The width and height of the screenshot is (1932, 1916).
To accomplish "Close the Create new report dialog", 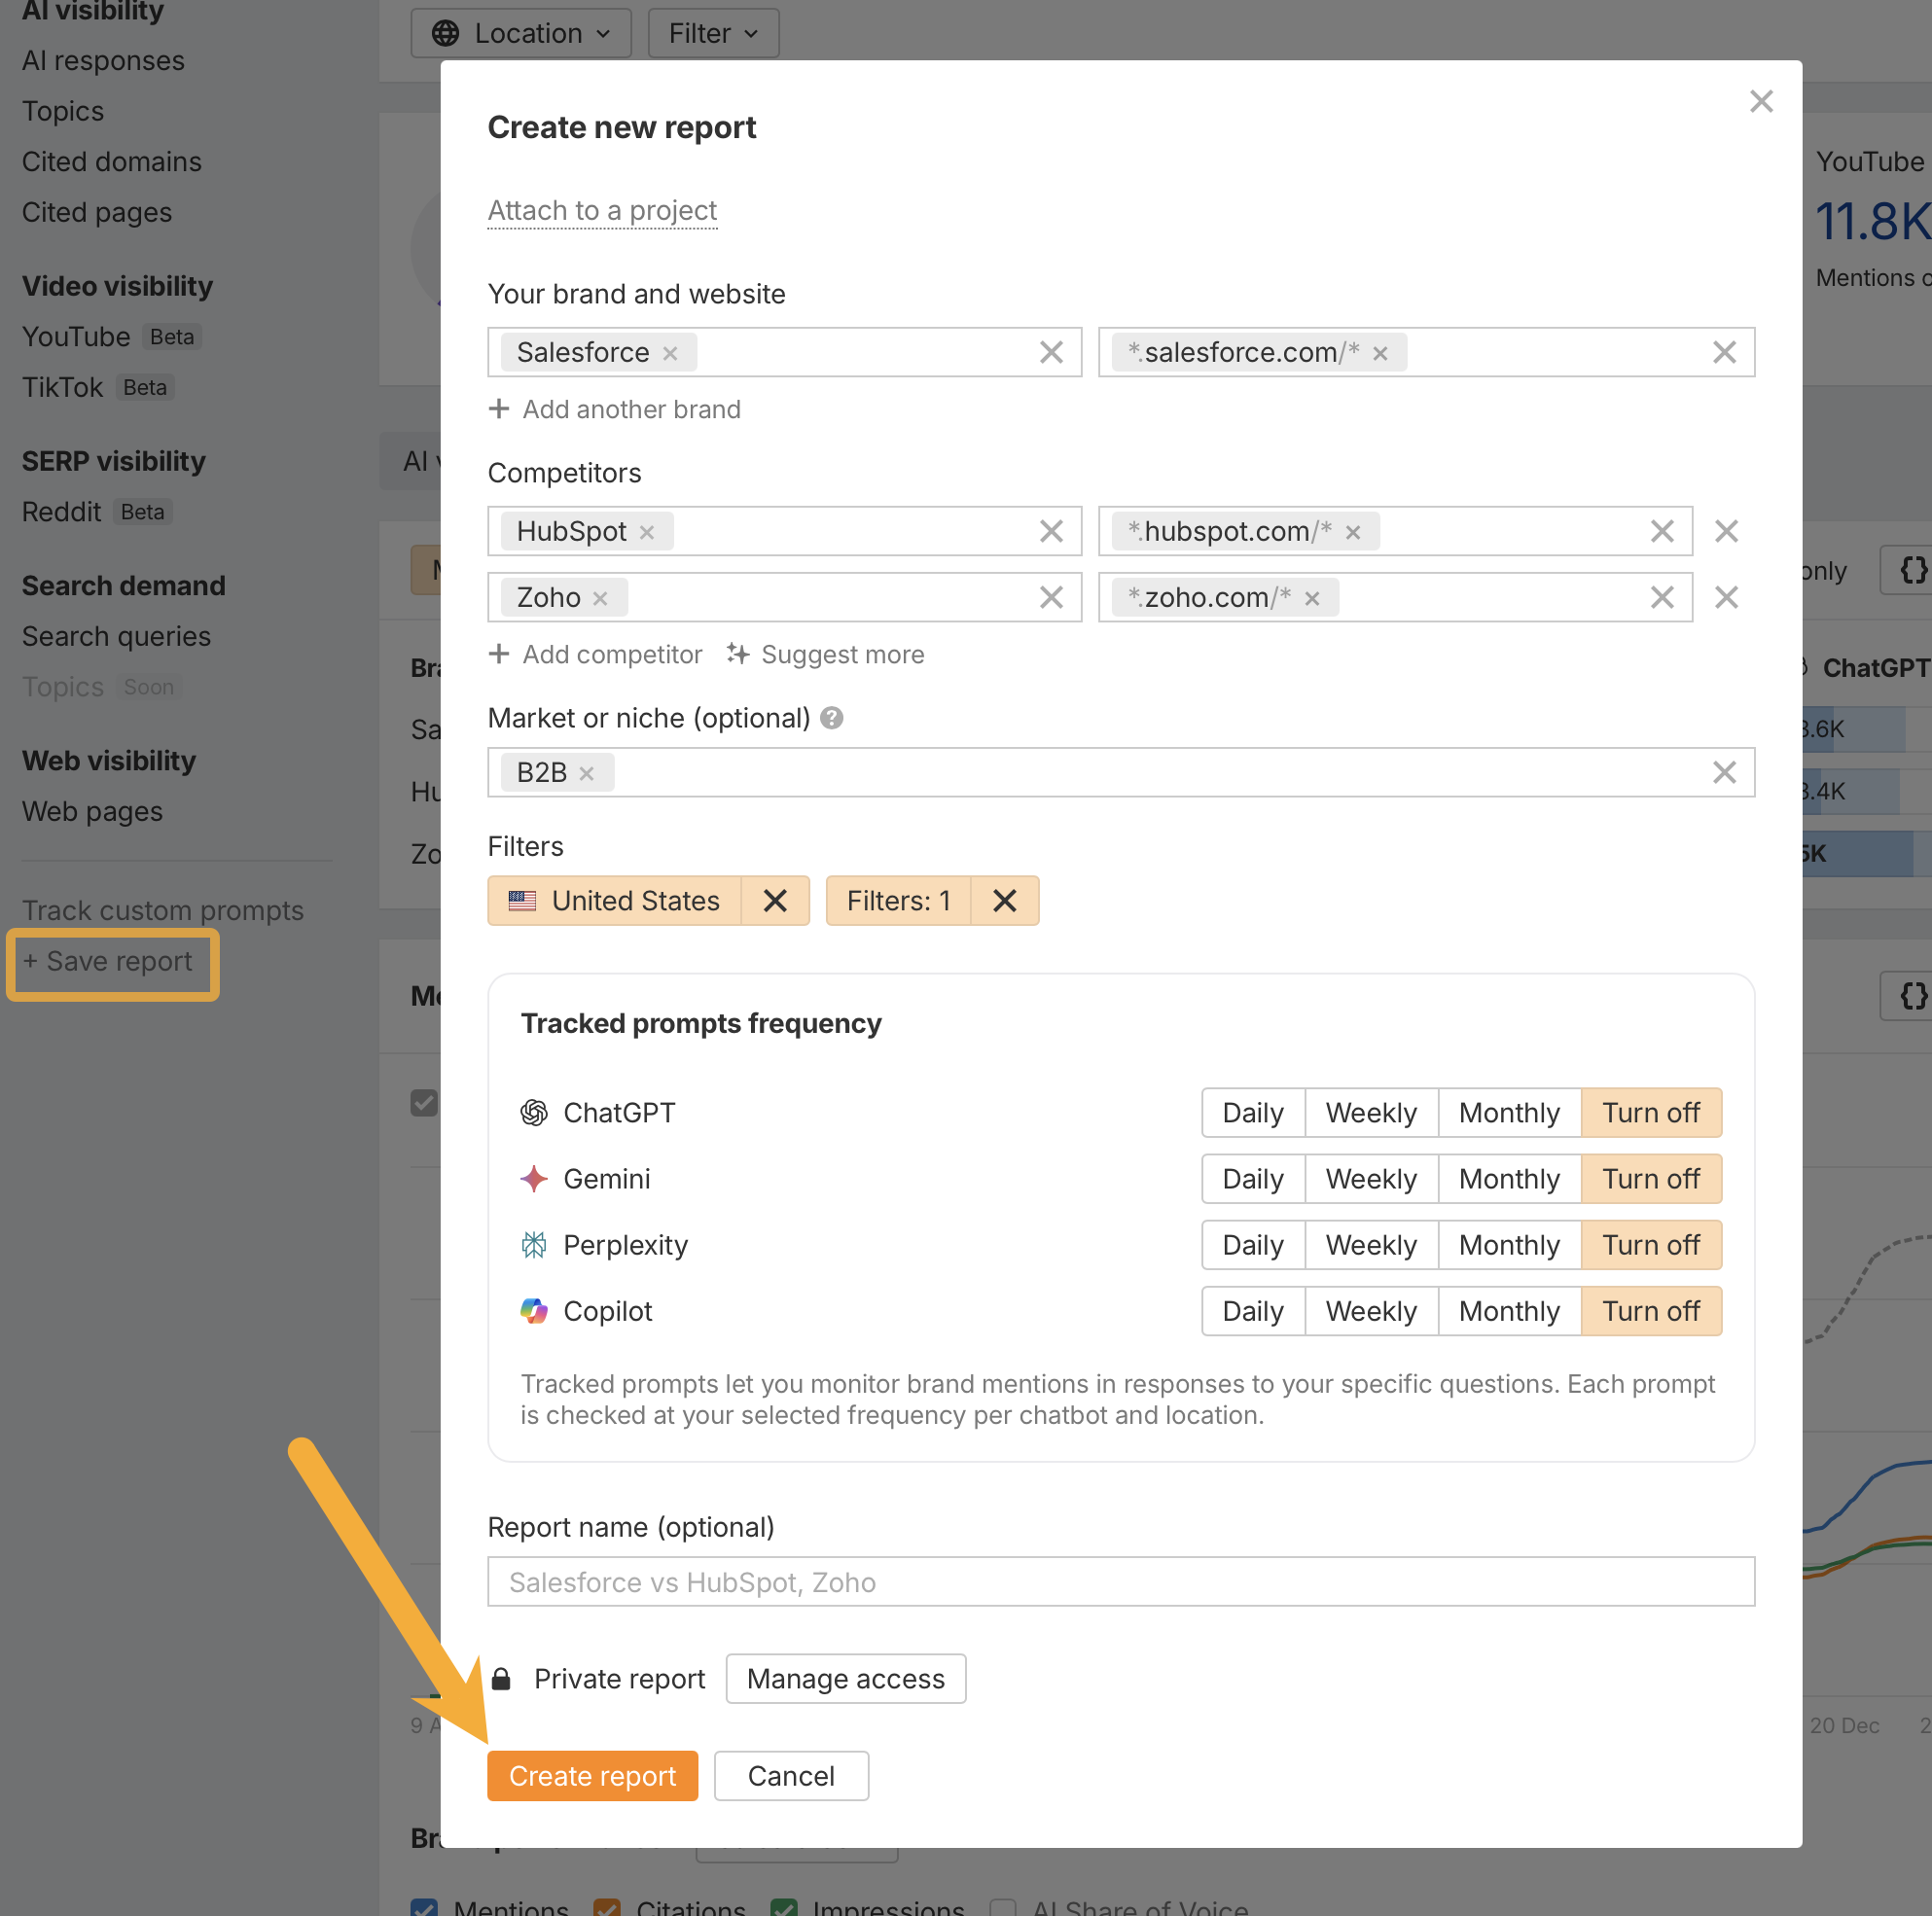I will point(1760,101).
